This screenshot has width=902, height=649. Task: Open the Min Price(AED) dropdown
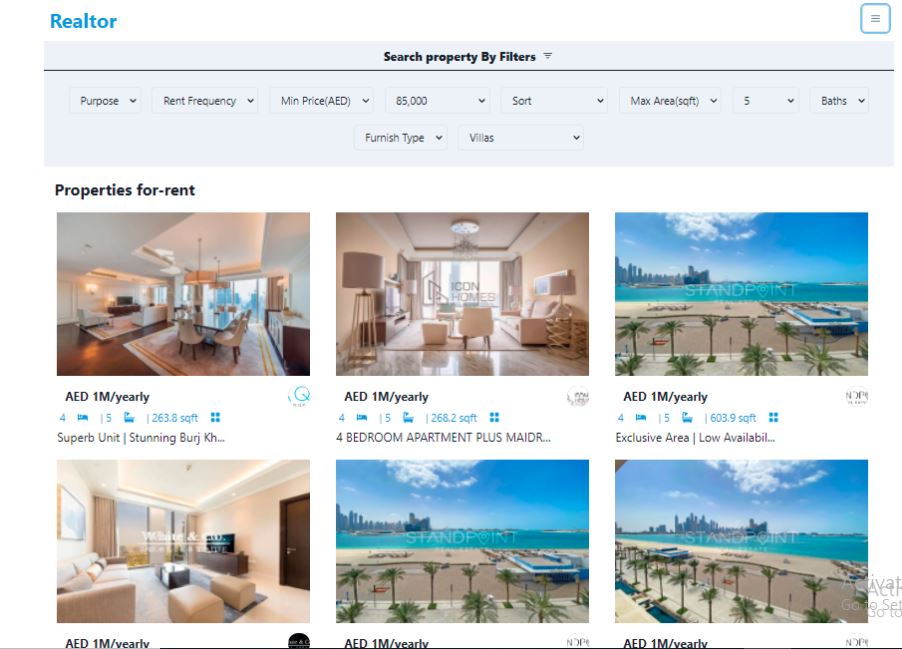point(322,101)
